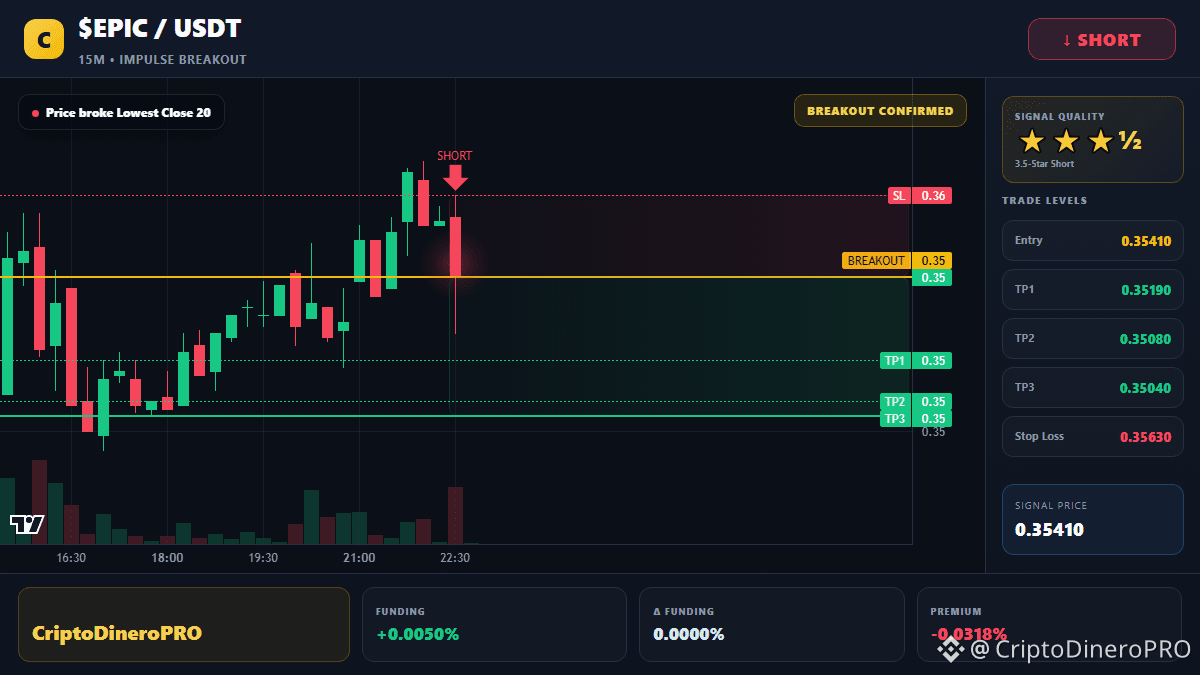This screenshot has width=1200, height=675.
Task: Click the tallest red volume bar at 22:30
Action: point(455,515)
